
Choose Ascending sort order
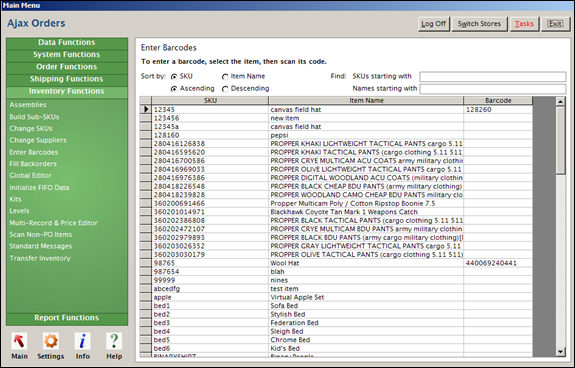point(174,89)
